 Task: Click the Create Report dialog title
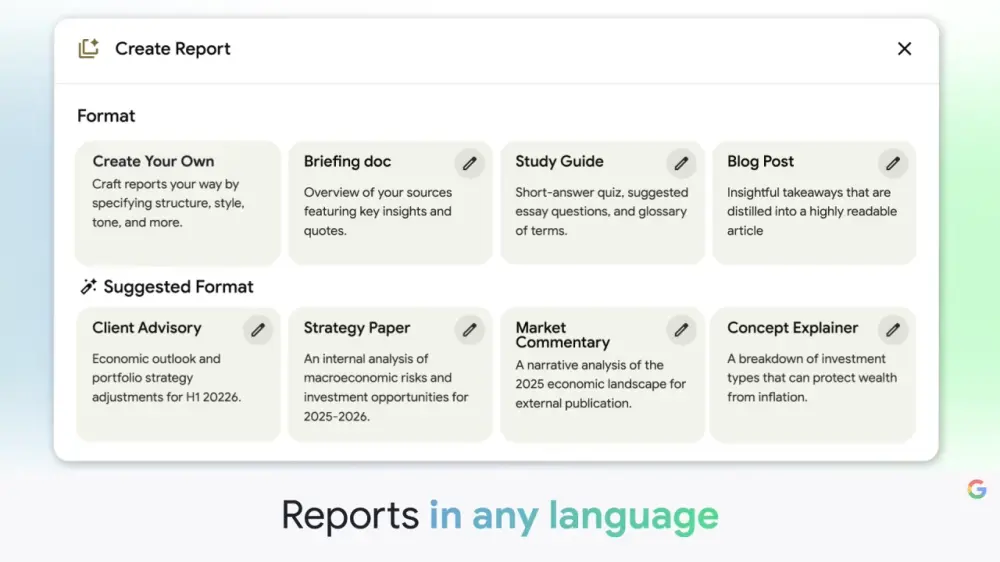coord(172,48)
